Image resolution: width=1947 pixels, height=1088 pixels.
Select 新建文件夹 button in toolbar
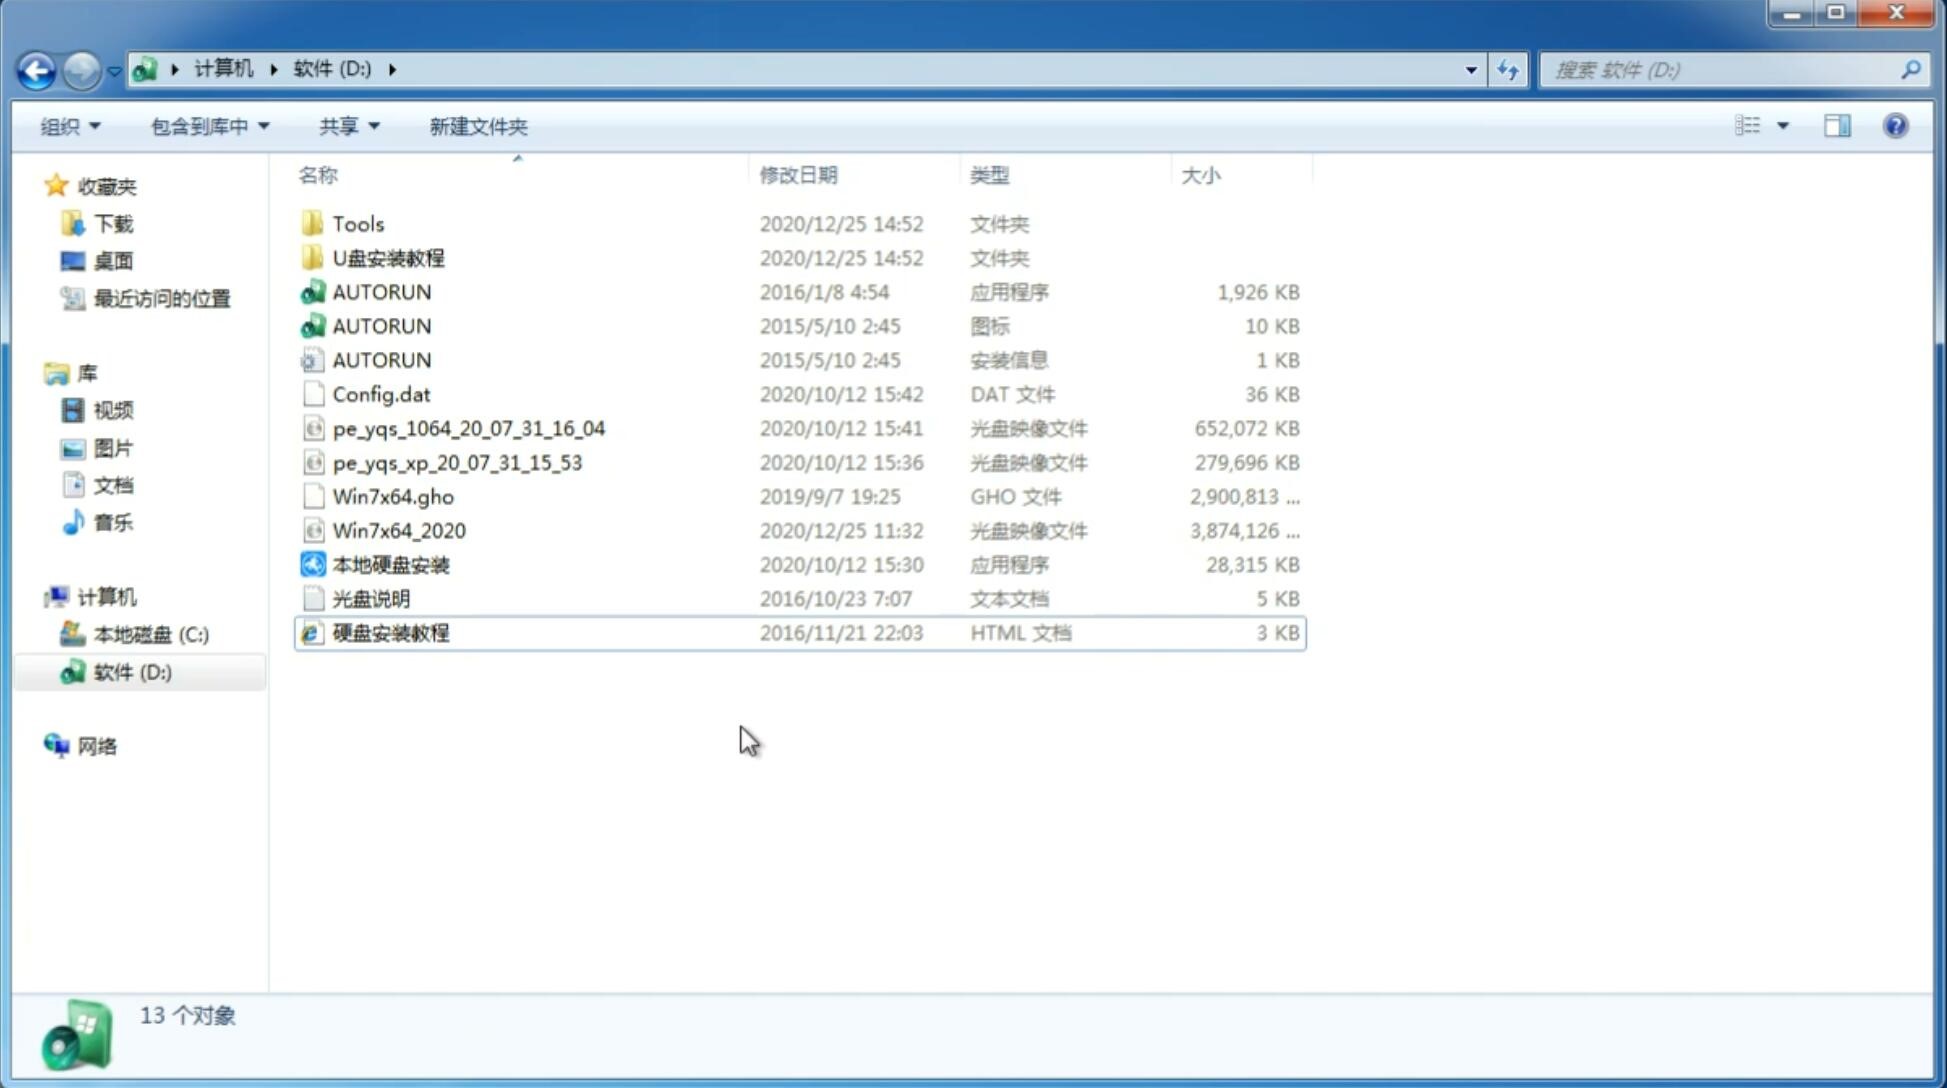[x=477, y=124]
